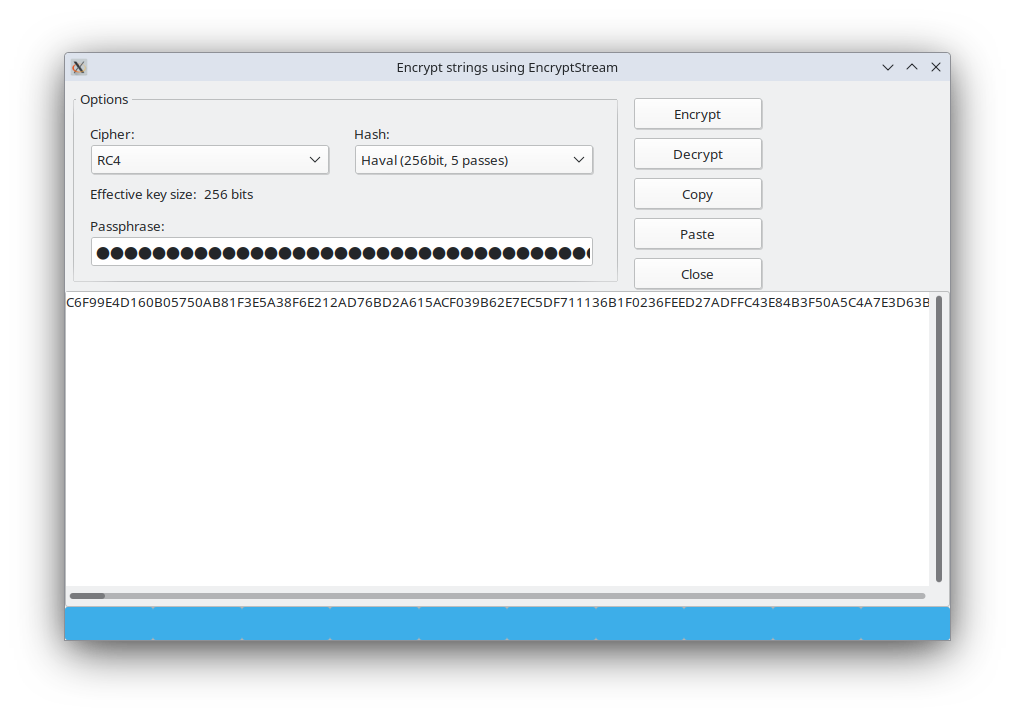
Task: Click the Decrypt button
Action: click(x=698, y=154)
